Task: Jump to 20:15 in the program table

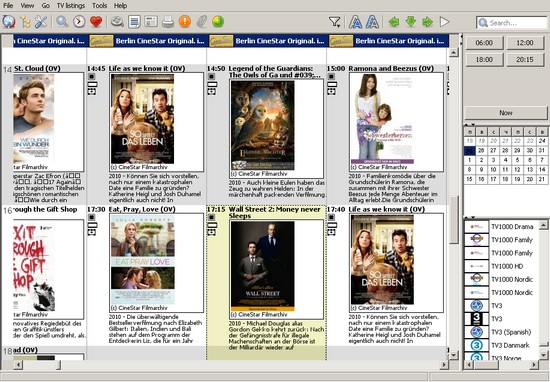Action: [525, 60]
